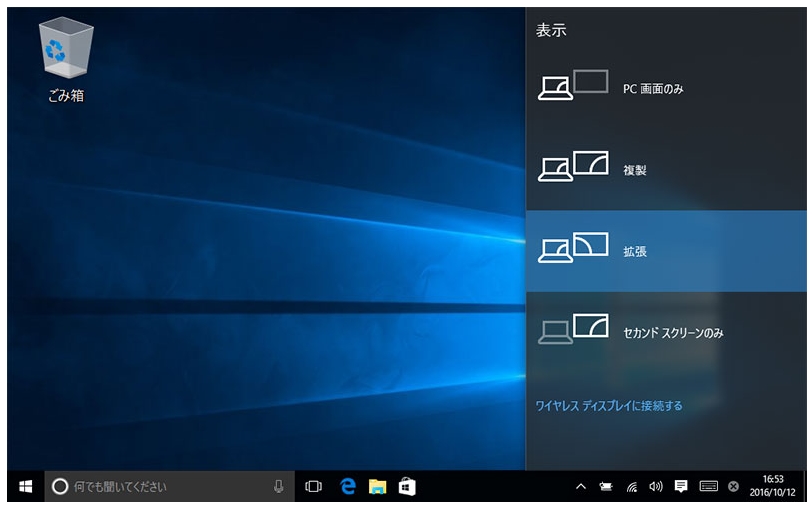This screenshot has height=509, width=812.
Task: Click the 表示 panel heading
Action: (551, 30)
